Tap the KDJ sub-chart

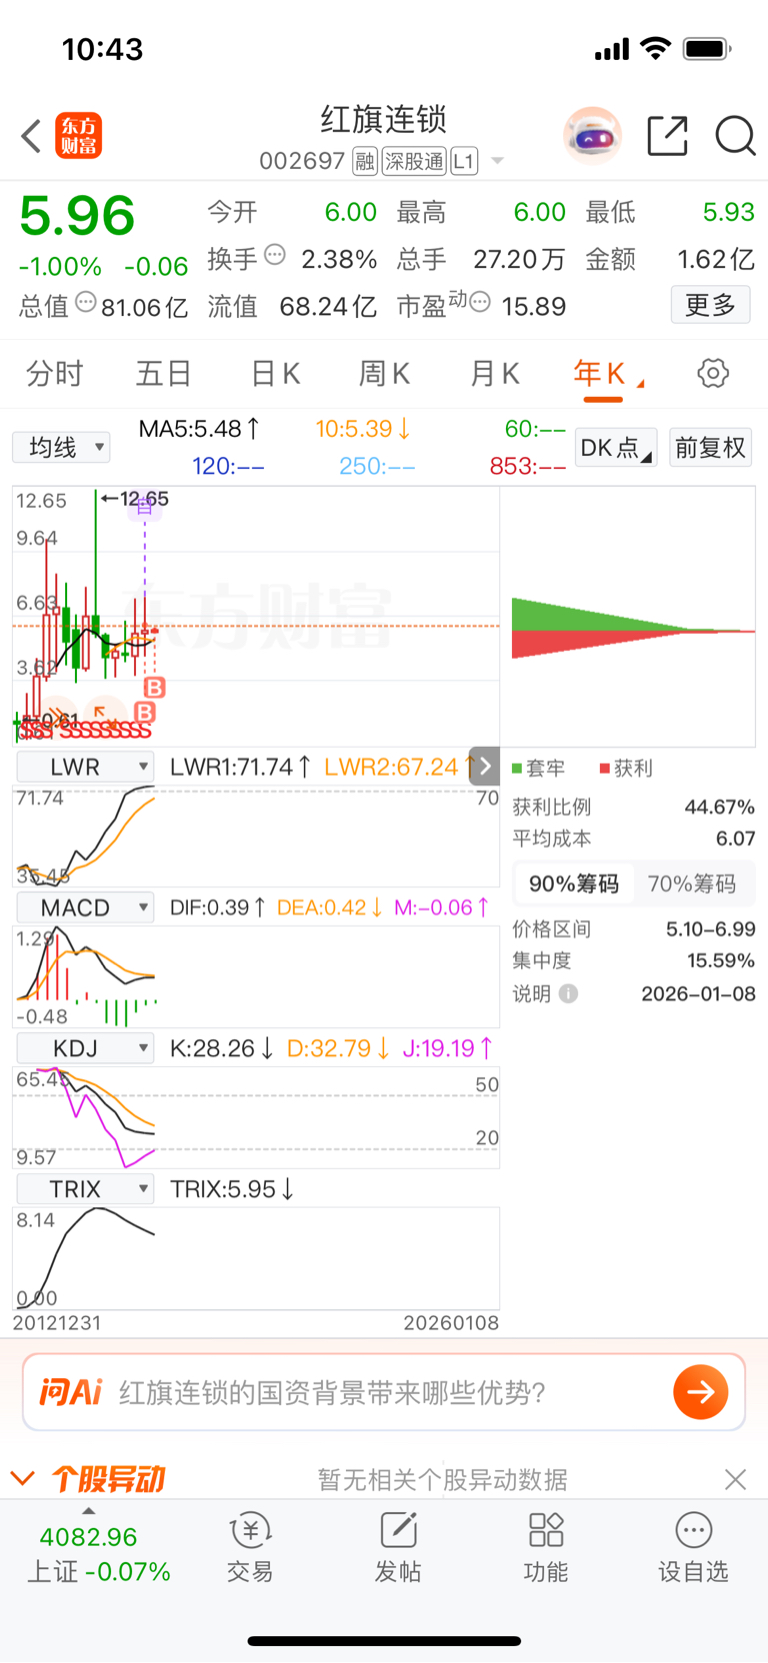256,1117
